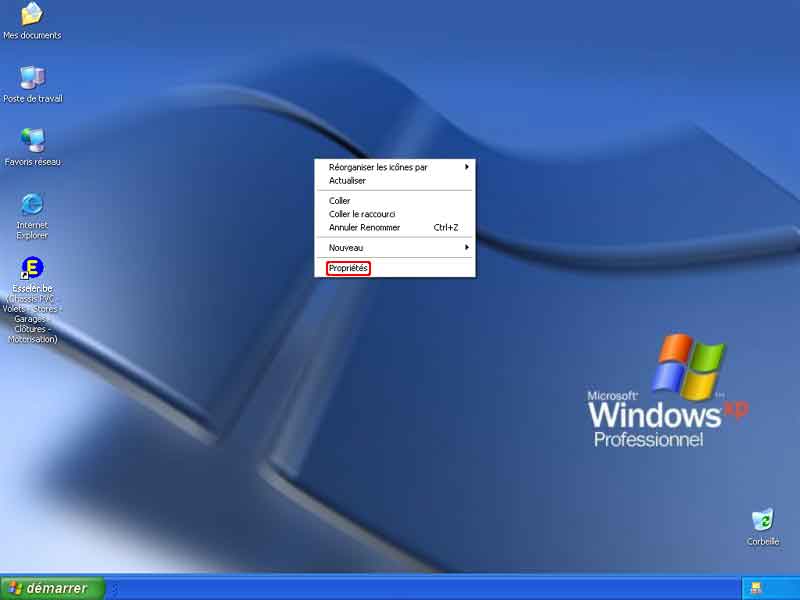Choose Coller in the context menu
The width and height of the screenshot is (800, 600).
pos(395,201)
